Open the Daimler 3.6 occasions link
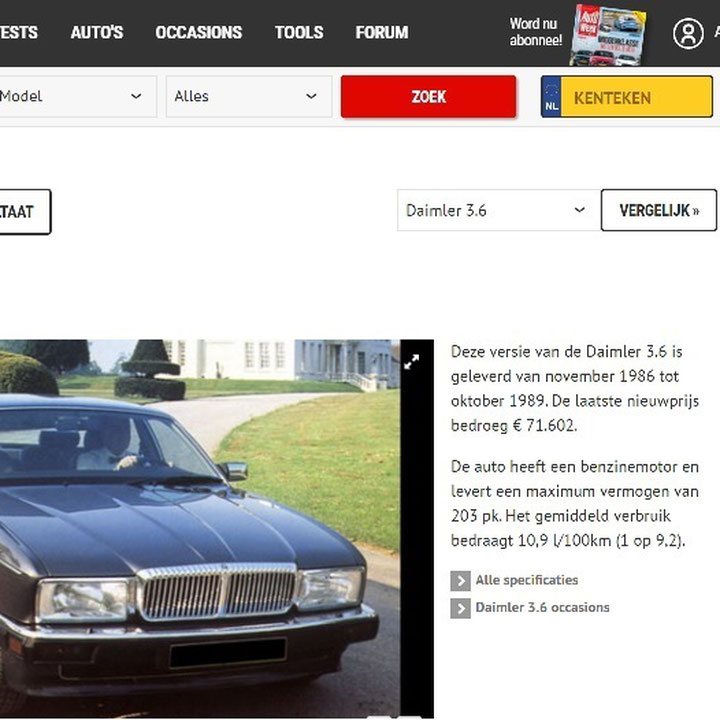 542,608
